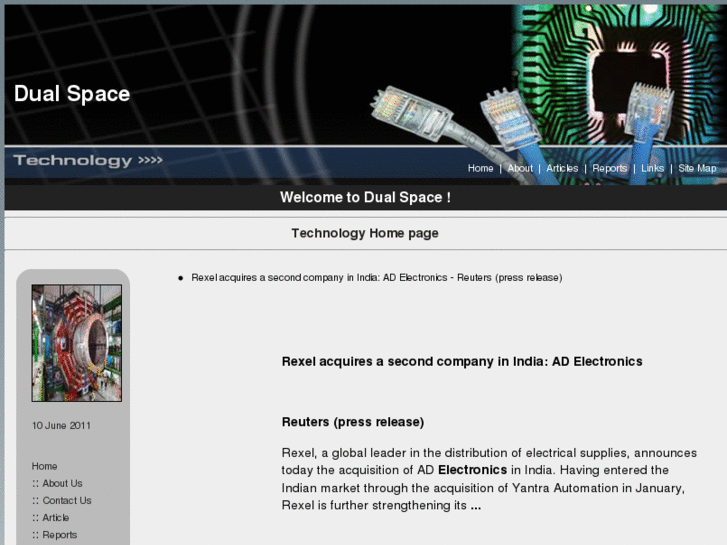Click the Technology Home page heading
This screenshot has width=727, height=545.
(x=365, y=233)
